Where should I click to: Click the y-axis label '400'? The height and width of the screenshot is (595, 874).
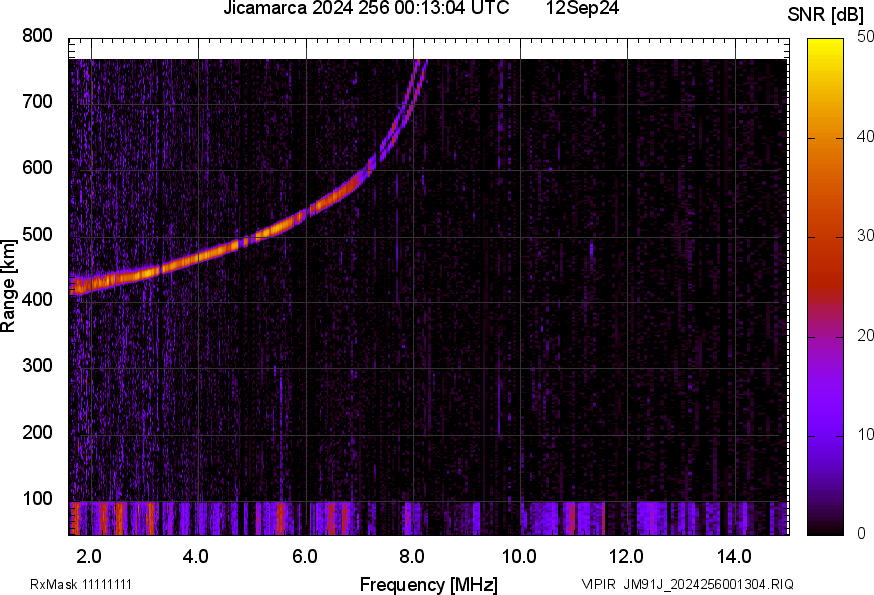37,300
